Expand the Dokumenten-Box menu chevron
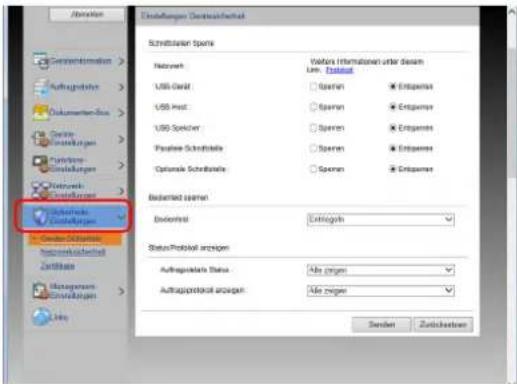Image resolution: width=517 pixels, height=384 pixels. coord(121,113)
